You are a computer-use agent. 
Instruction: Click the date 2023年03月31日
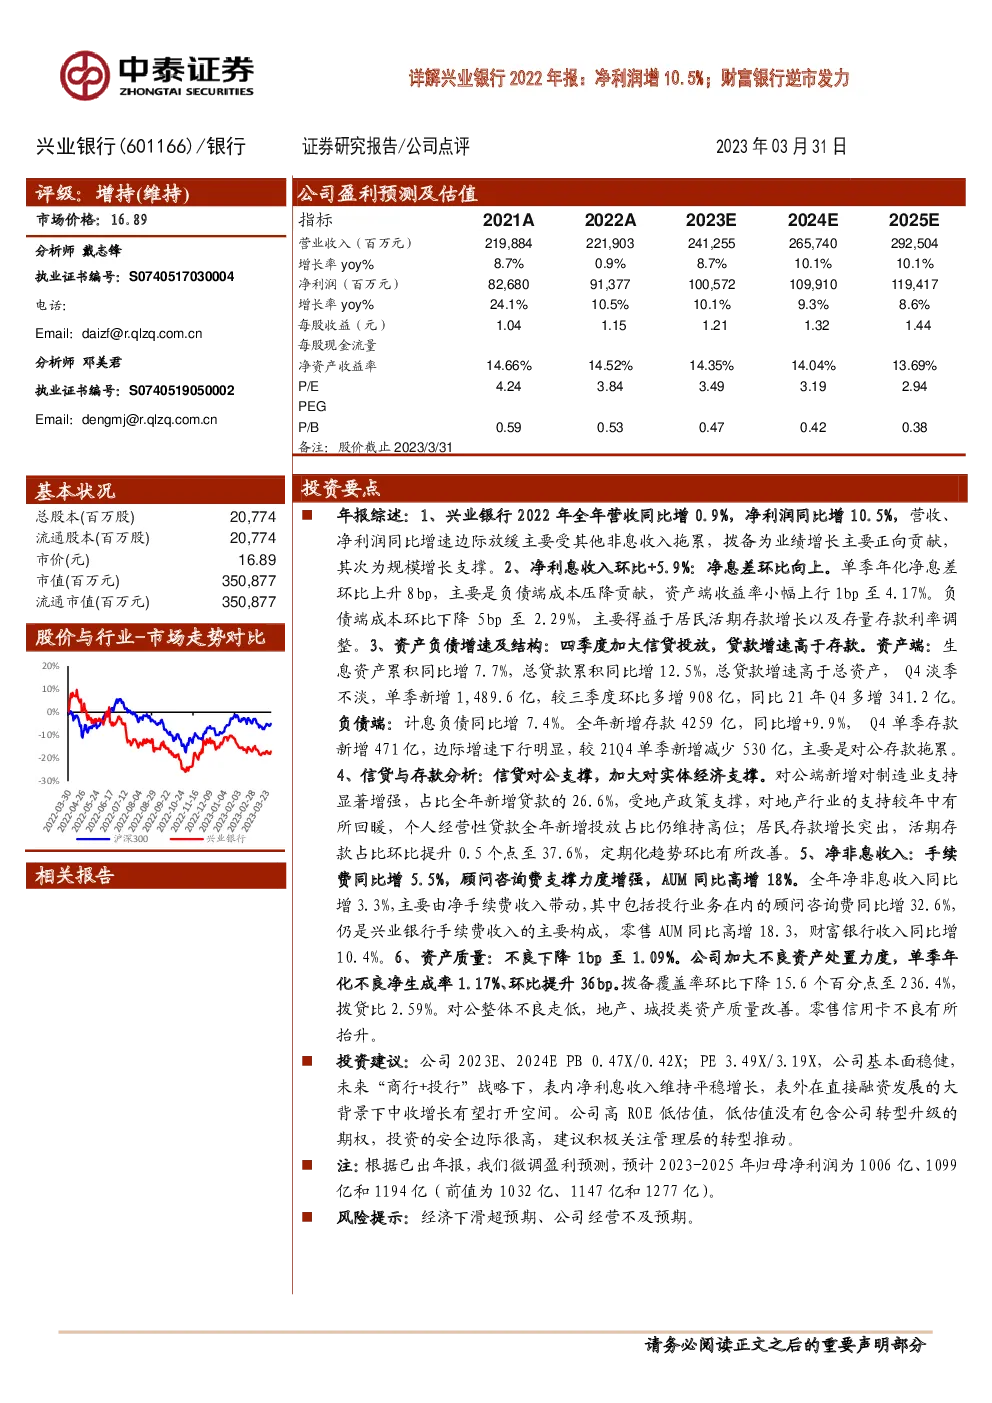coord(781,146)
